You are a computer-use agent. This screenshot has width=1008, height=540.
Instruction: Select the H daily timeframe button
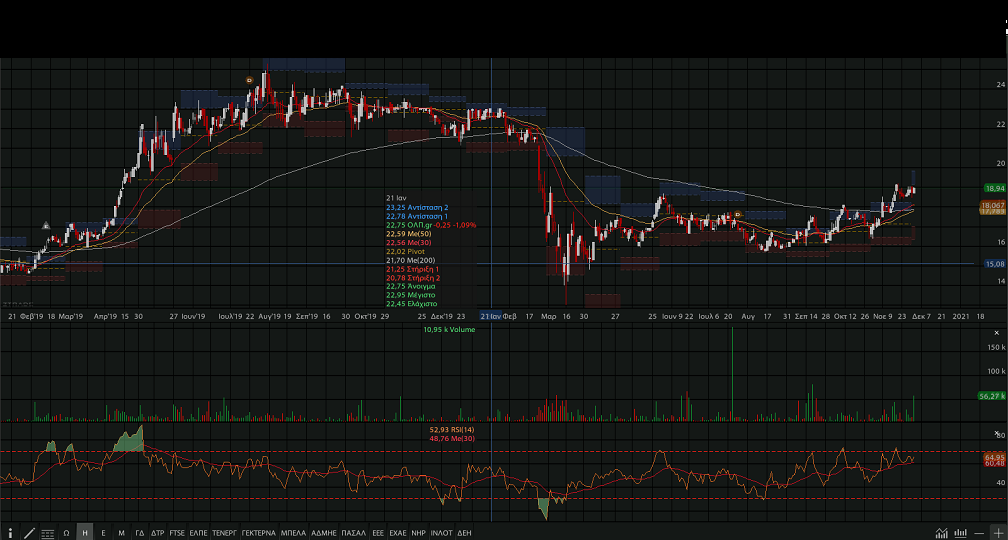(85, 533)
